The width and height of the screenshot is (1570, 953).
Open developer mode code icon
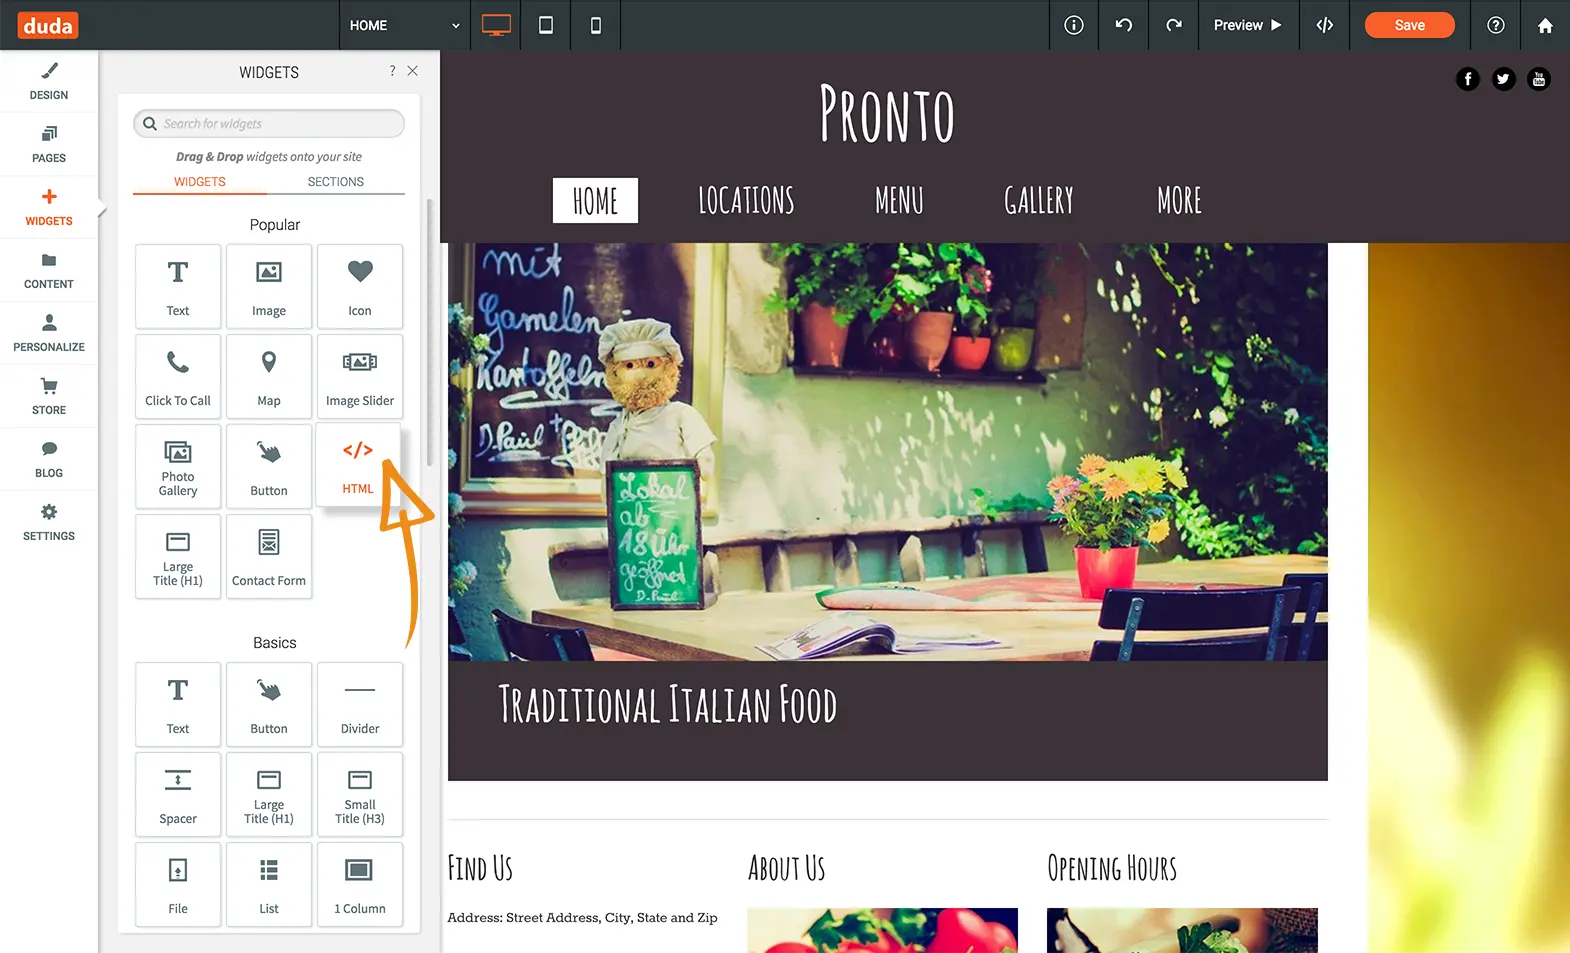tap(1325, 25)
